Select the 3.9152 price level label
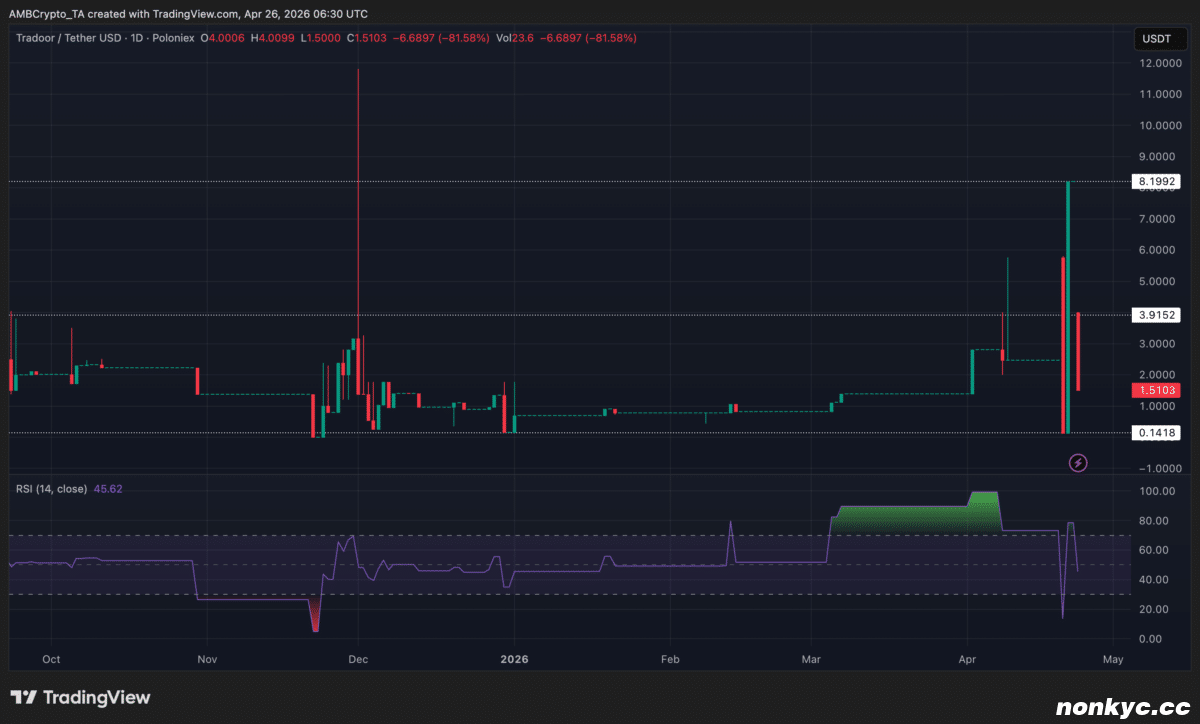1200x724 pixels. [1157, 315]
